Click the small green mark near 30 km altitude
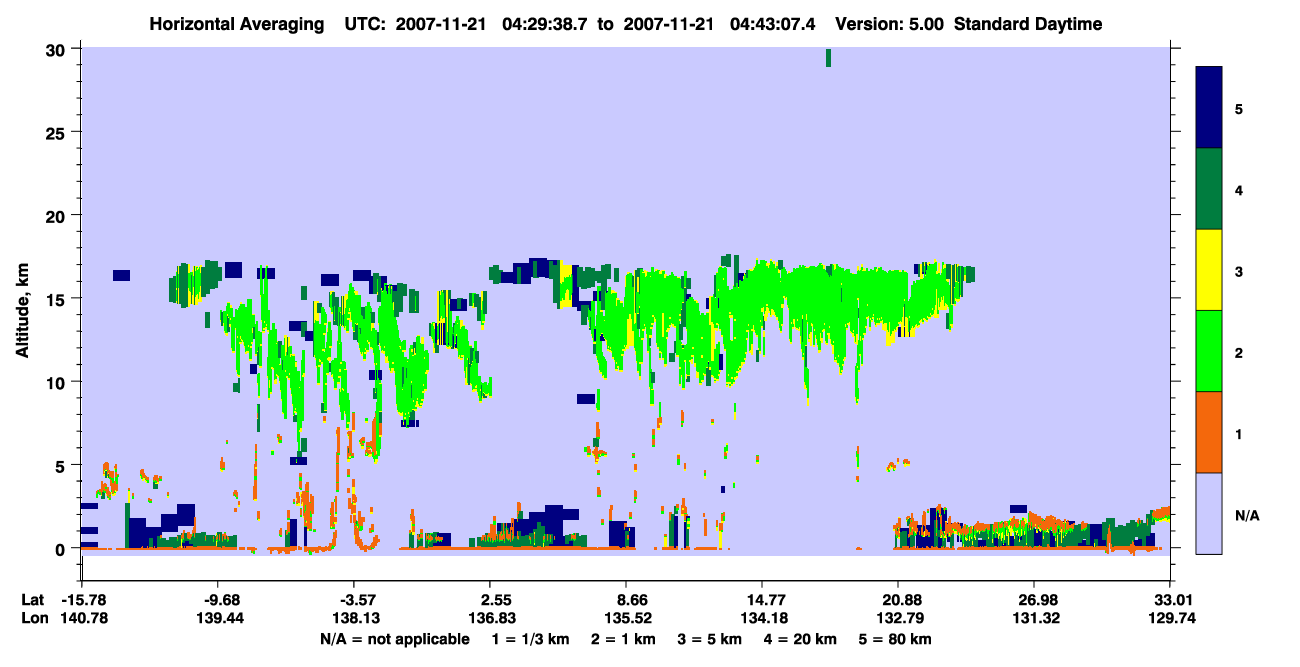1300x667 pixels. [828, 57]
